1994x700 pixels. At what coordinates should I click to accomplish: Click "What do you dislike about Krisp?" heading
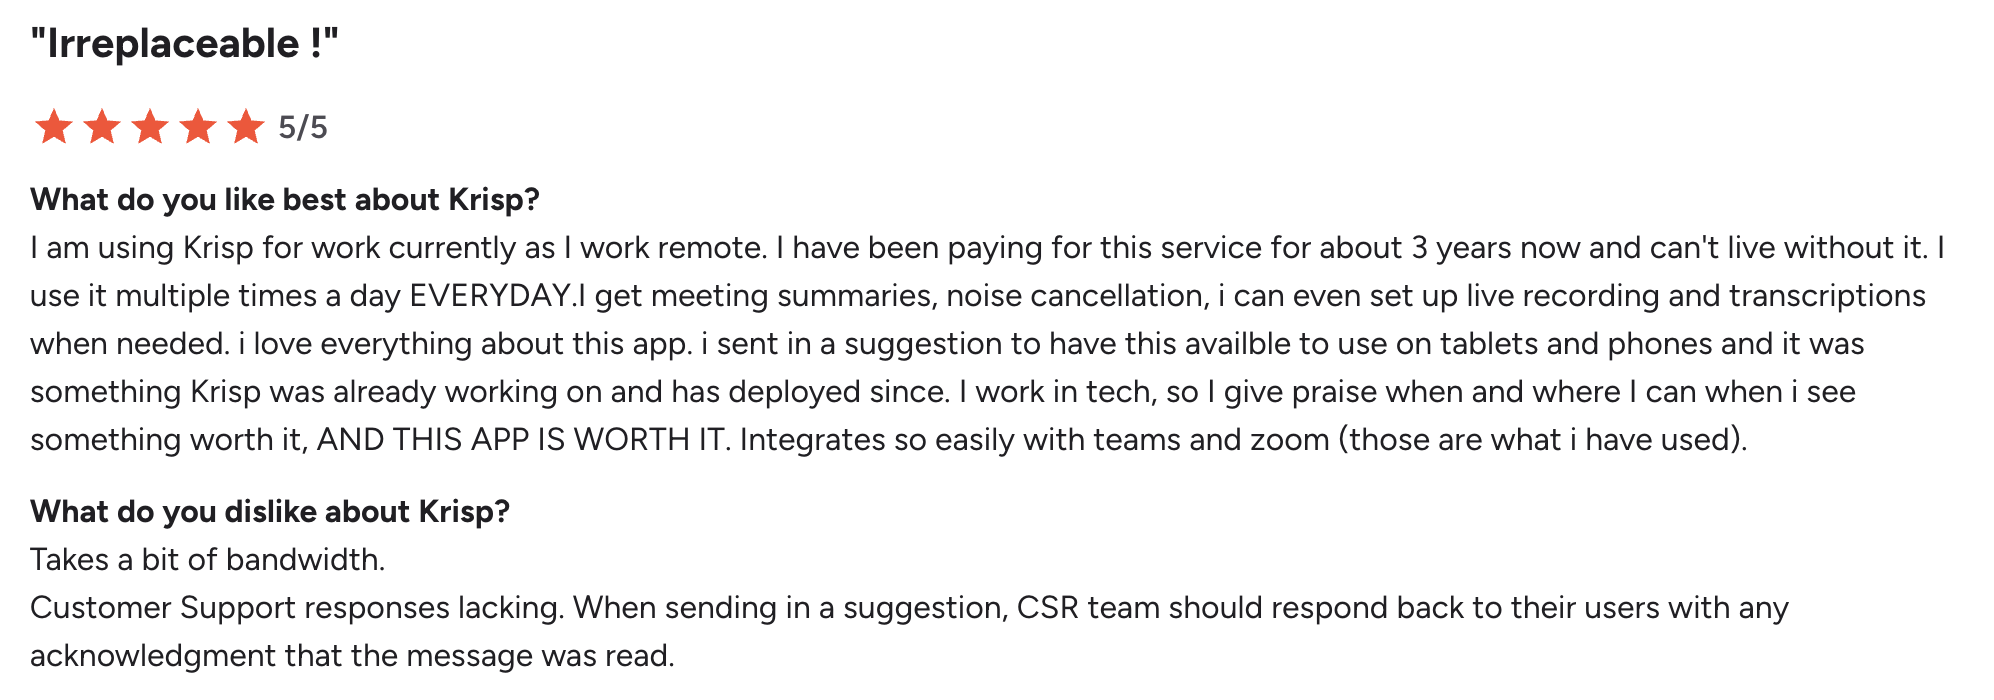(270, 512)
